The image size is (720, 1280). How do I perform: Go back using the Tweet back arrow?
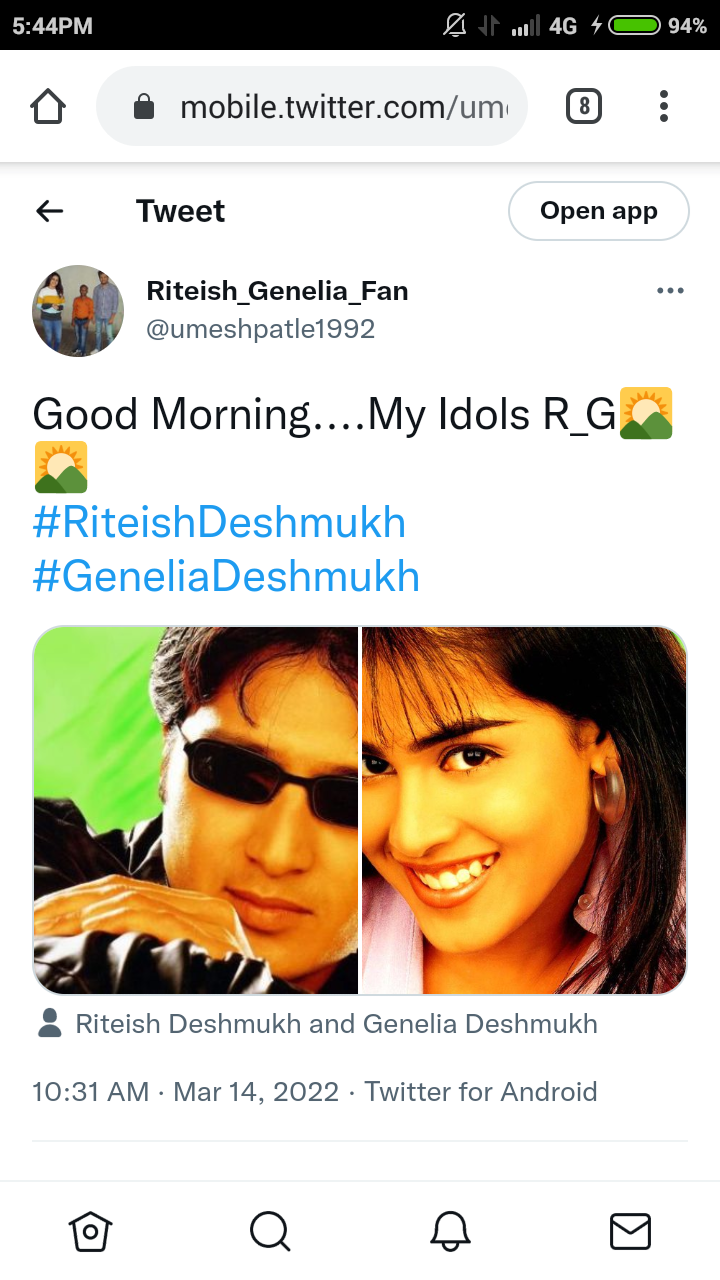point(49,211)
